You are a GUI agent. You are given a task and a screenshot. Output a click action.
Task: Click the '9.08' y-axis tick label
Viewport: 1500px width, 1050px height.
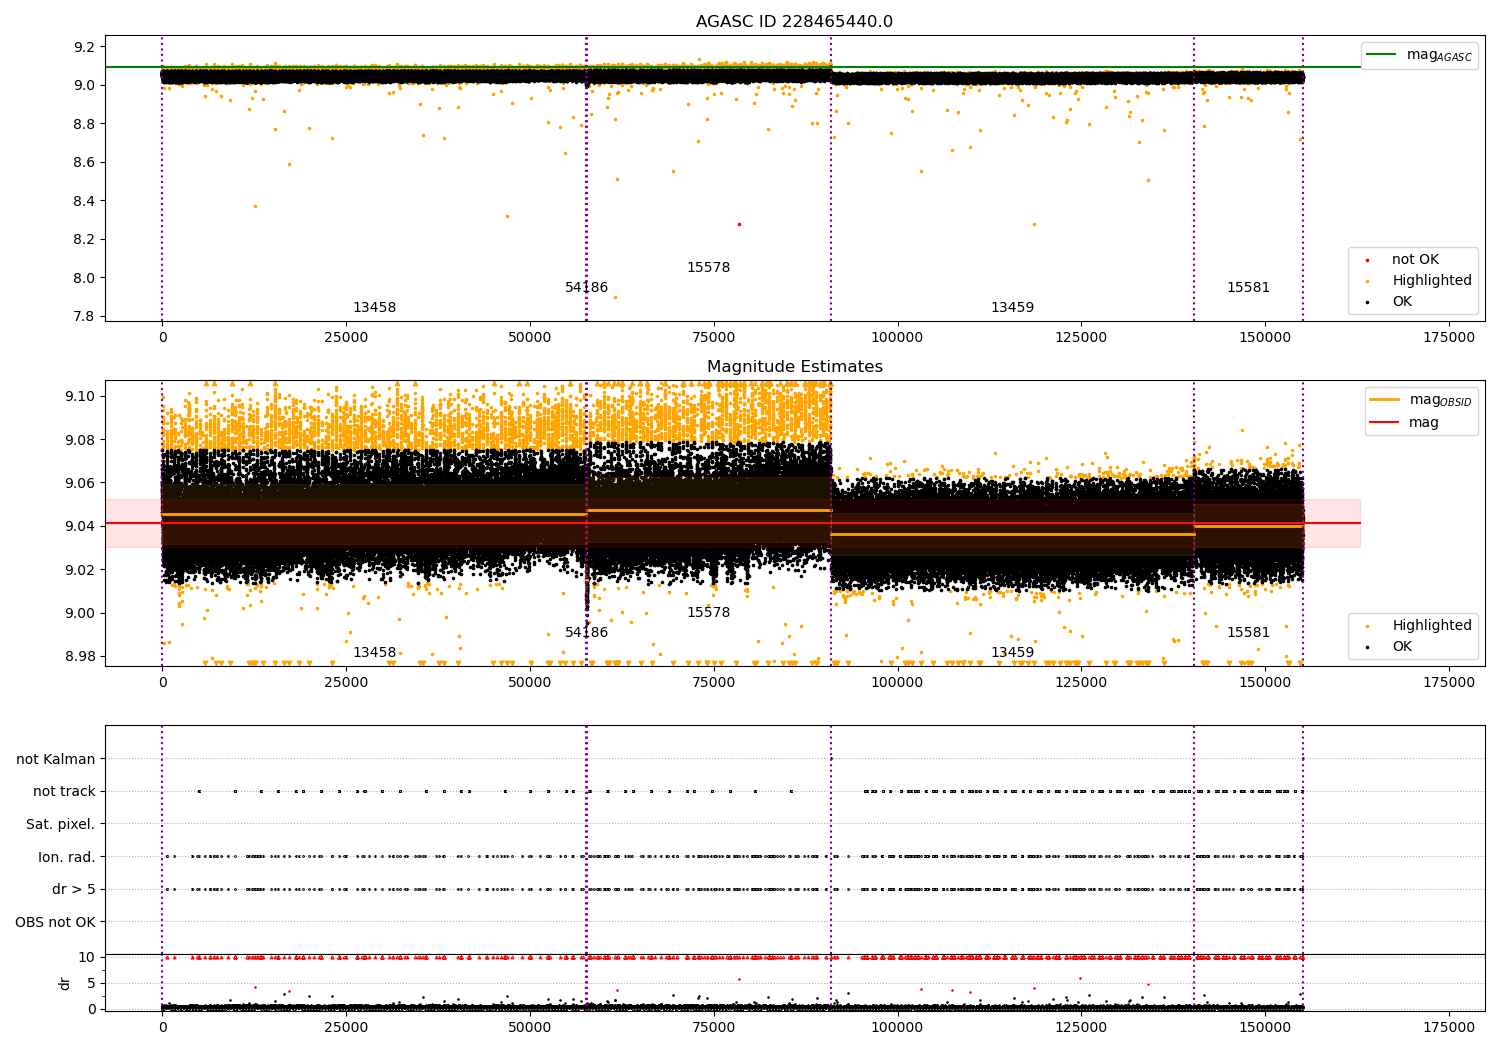tap(80, 440)
